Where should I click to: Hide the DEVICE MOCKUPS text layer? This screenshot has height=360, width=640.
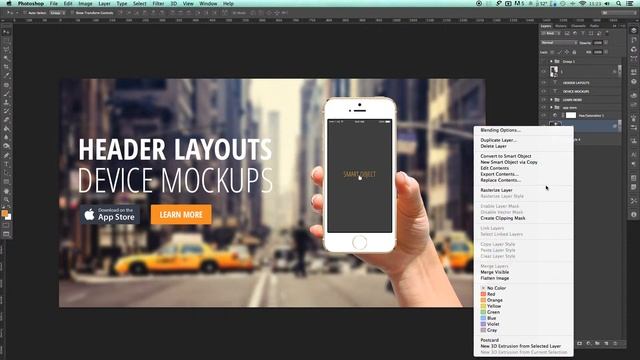pos(544,91)
